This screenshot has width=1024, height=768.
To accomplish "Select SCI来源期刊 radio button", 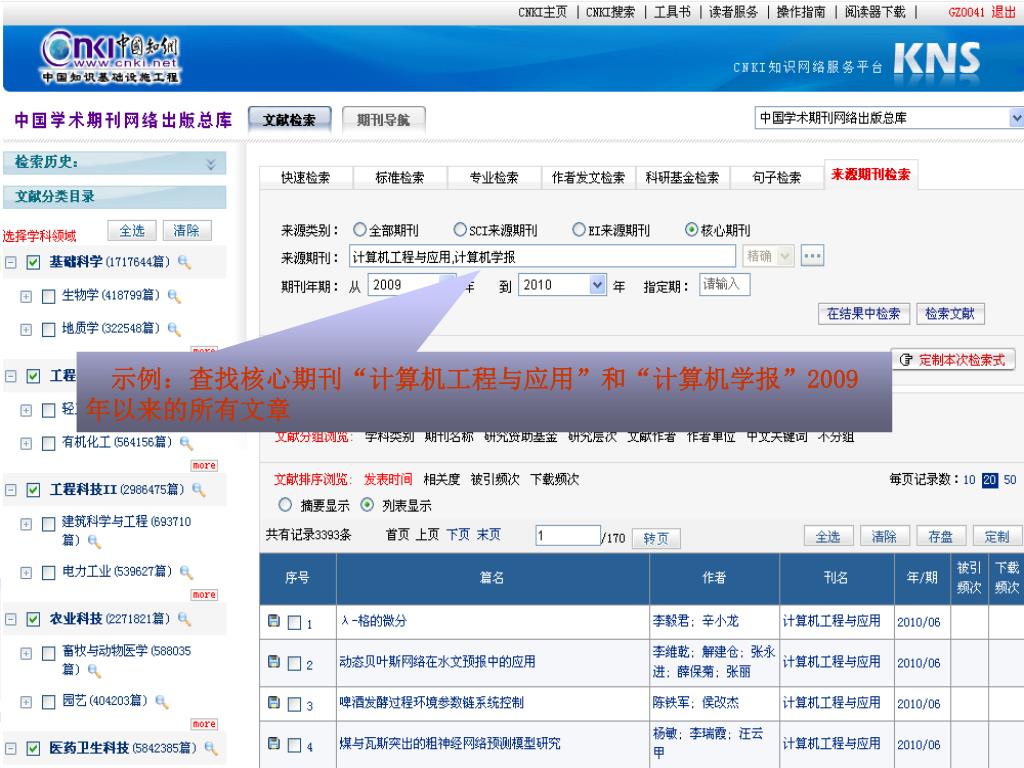I will pos(460,229).
